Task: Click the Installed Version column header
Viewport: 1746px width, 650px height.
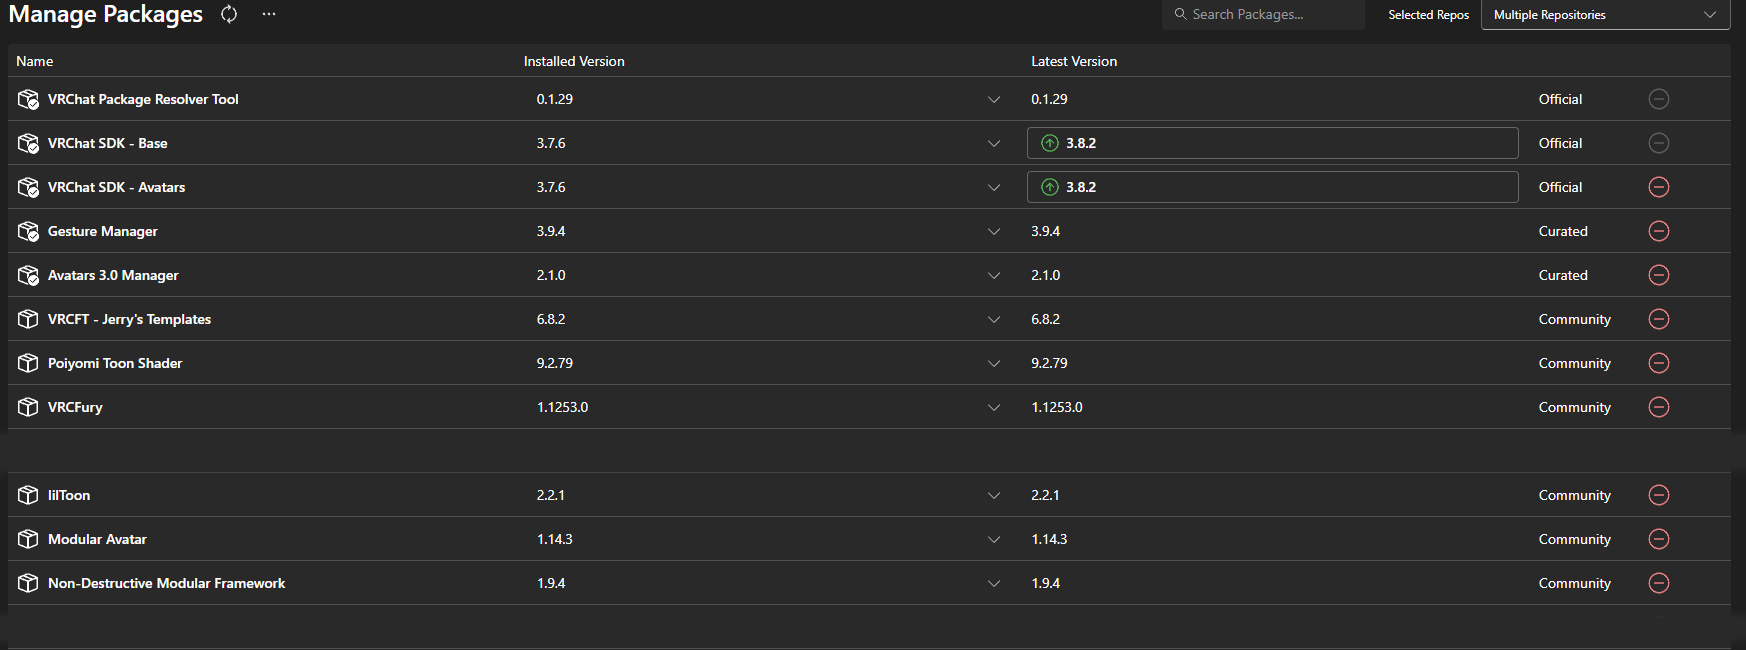Action: pos(574,61)
